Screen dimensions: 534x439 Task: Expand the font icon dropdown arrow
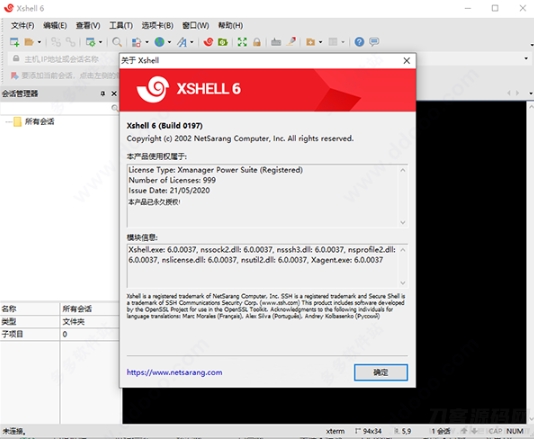[192, 42]
